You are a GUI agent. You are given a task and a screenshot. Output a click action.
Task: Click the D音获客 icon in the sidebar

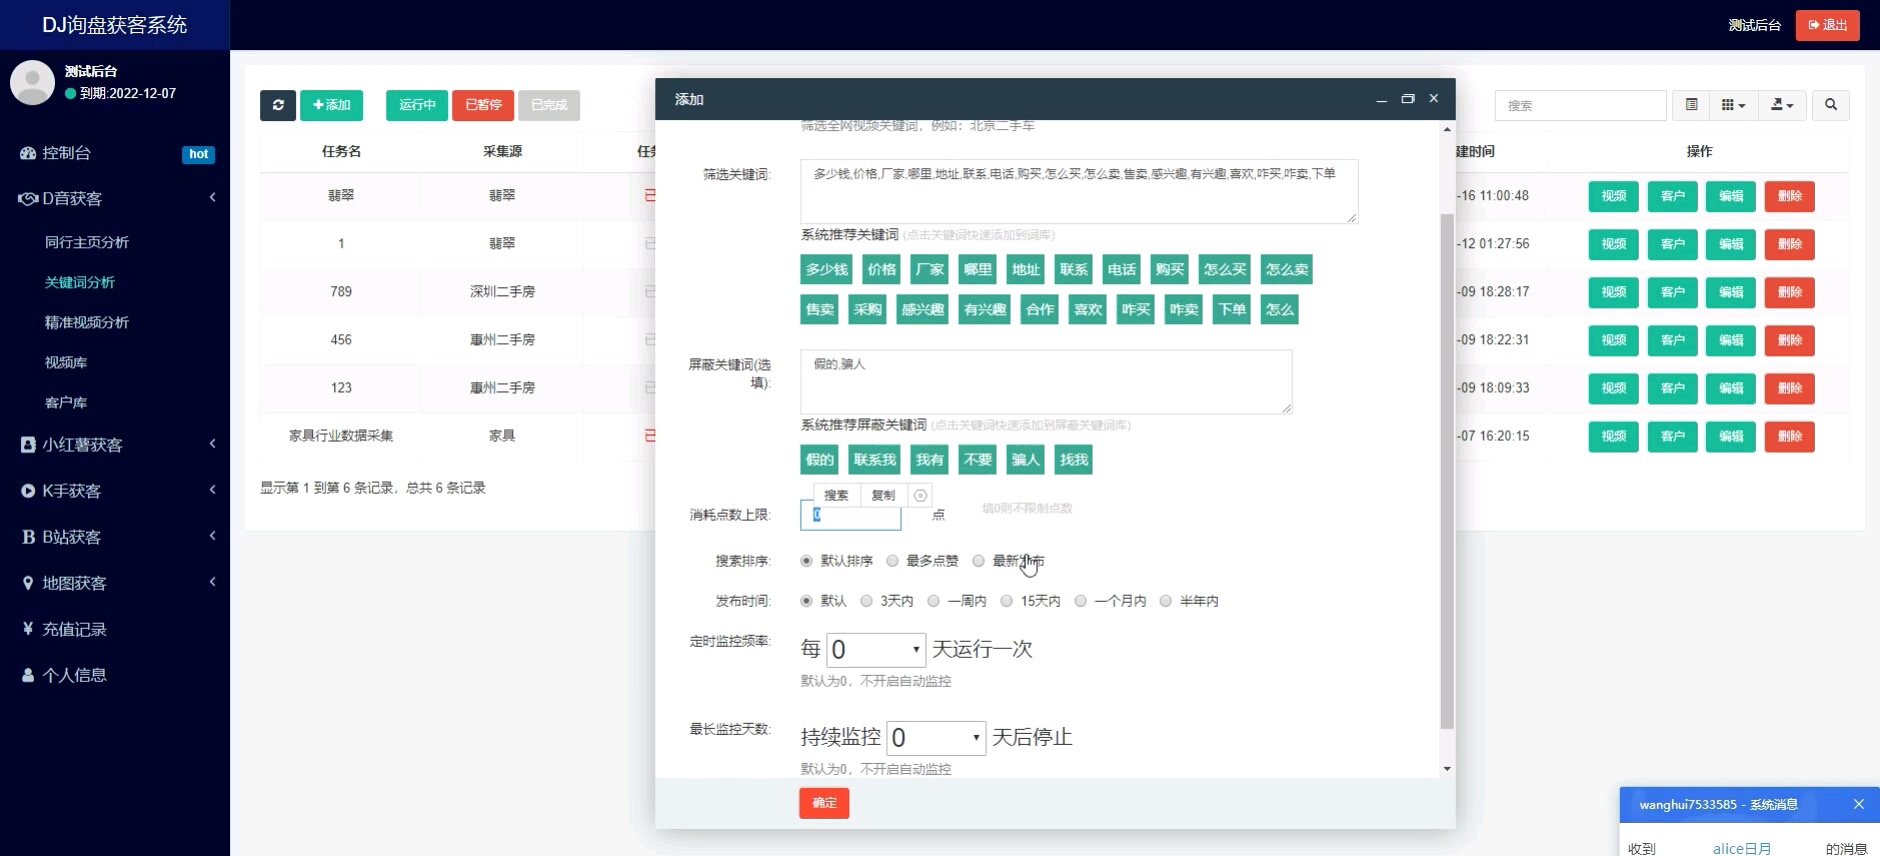pyautogui.click(x=28, y=199)
